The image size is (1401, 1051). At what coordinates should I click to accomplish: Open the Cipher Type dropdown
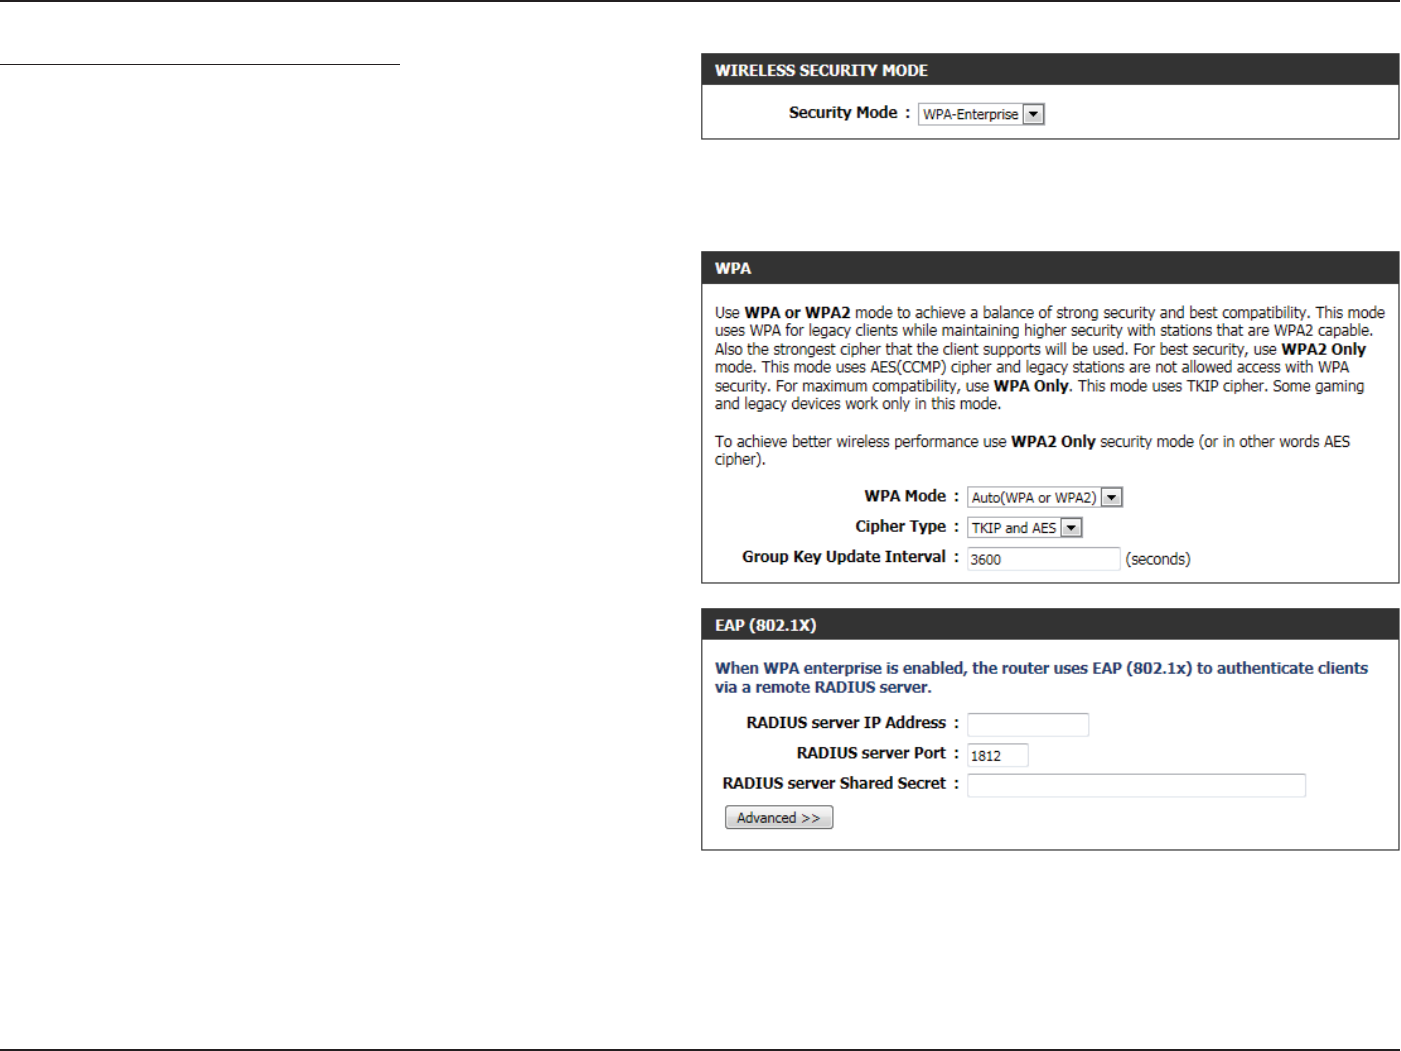pyautogui.click(x=1025, y=528)
